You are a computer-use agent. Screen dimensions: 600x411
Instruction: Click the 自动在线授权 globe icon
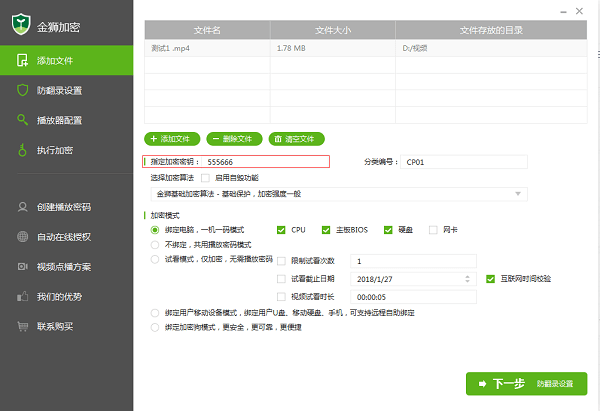click(x=23, y=236)
